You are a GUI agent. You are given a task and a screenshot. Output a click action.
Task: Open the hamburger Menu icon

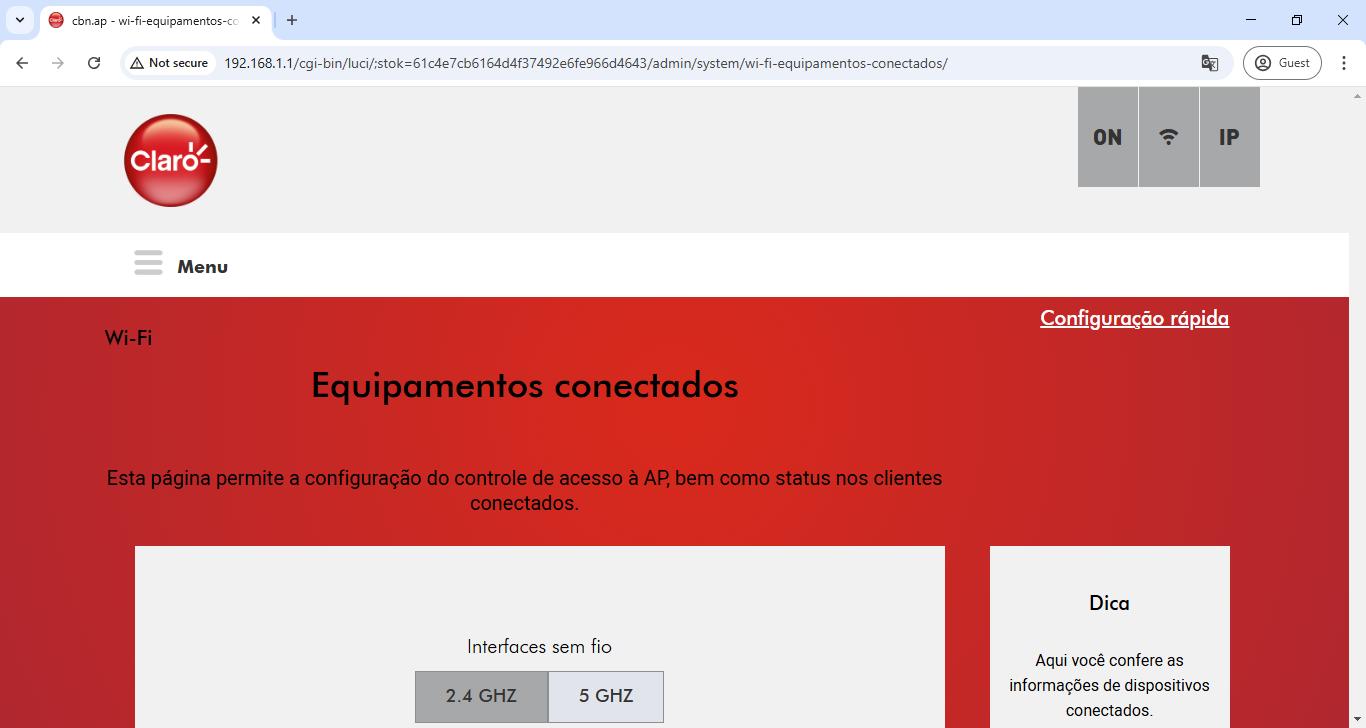pyautogui.click(x=148, y=263)
